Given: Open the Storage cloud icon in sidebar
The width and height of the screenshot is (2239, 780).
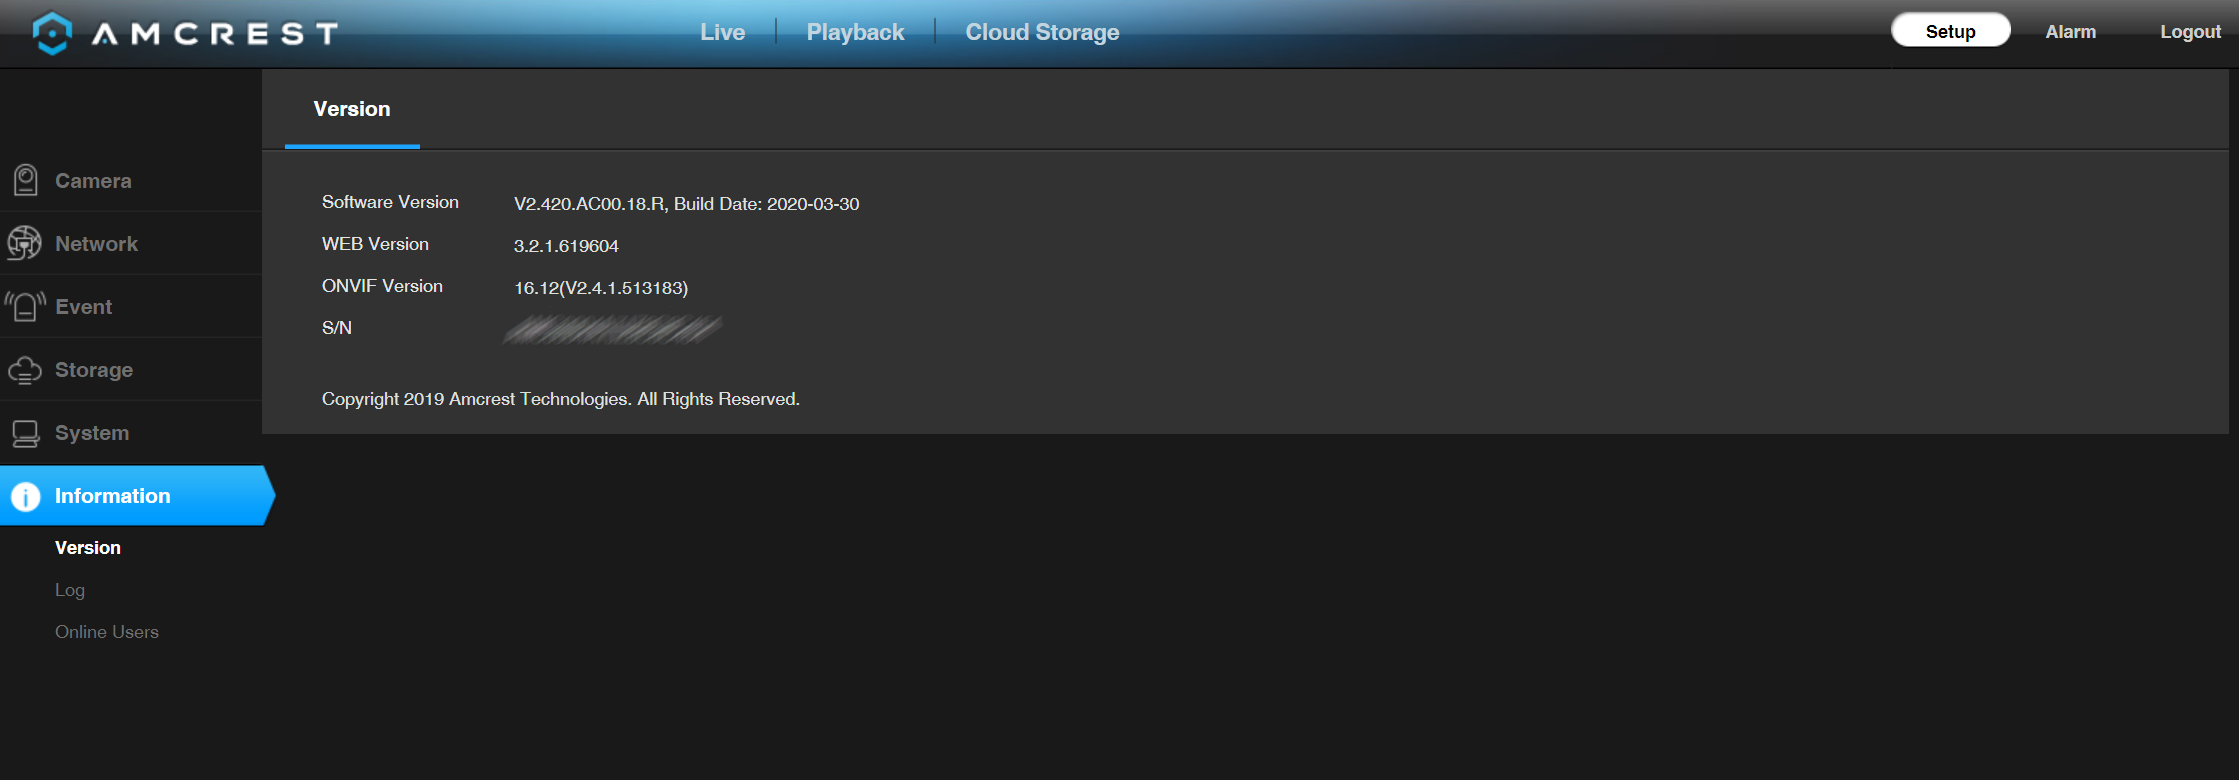Looking at the screenshot, I should [x=25, y=370].
